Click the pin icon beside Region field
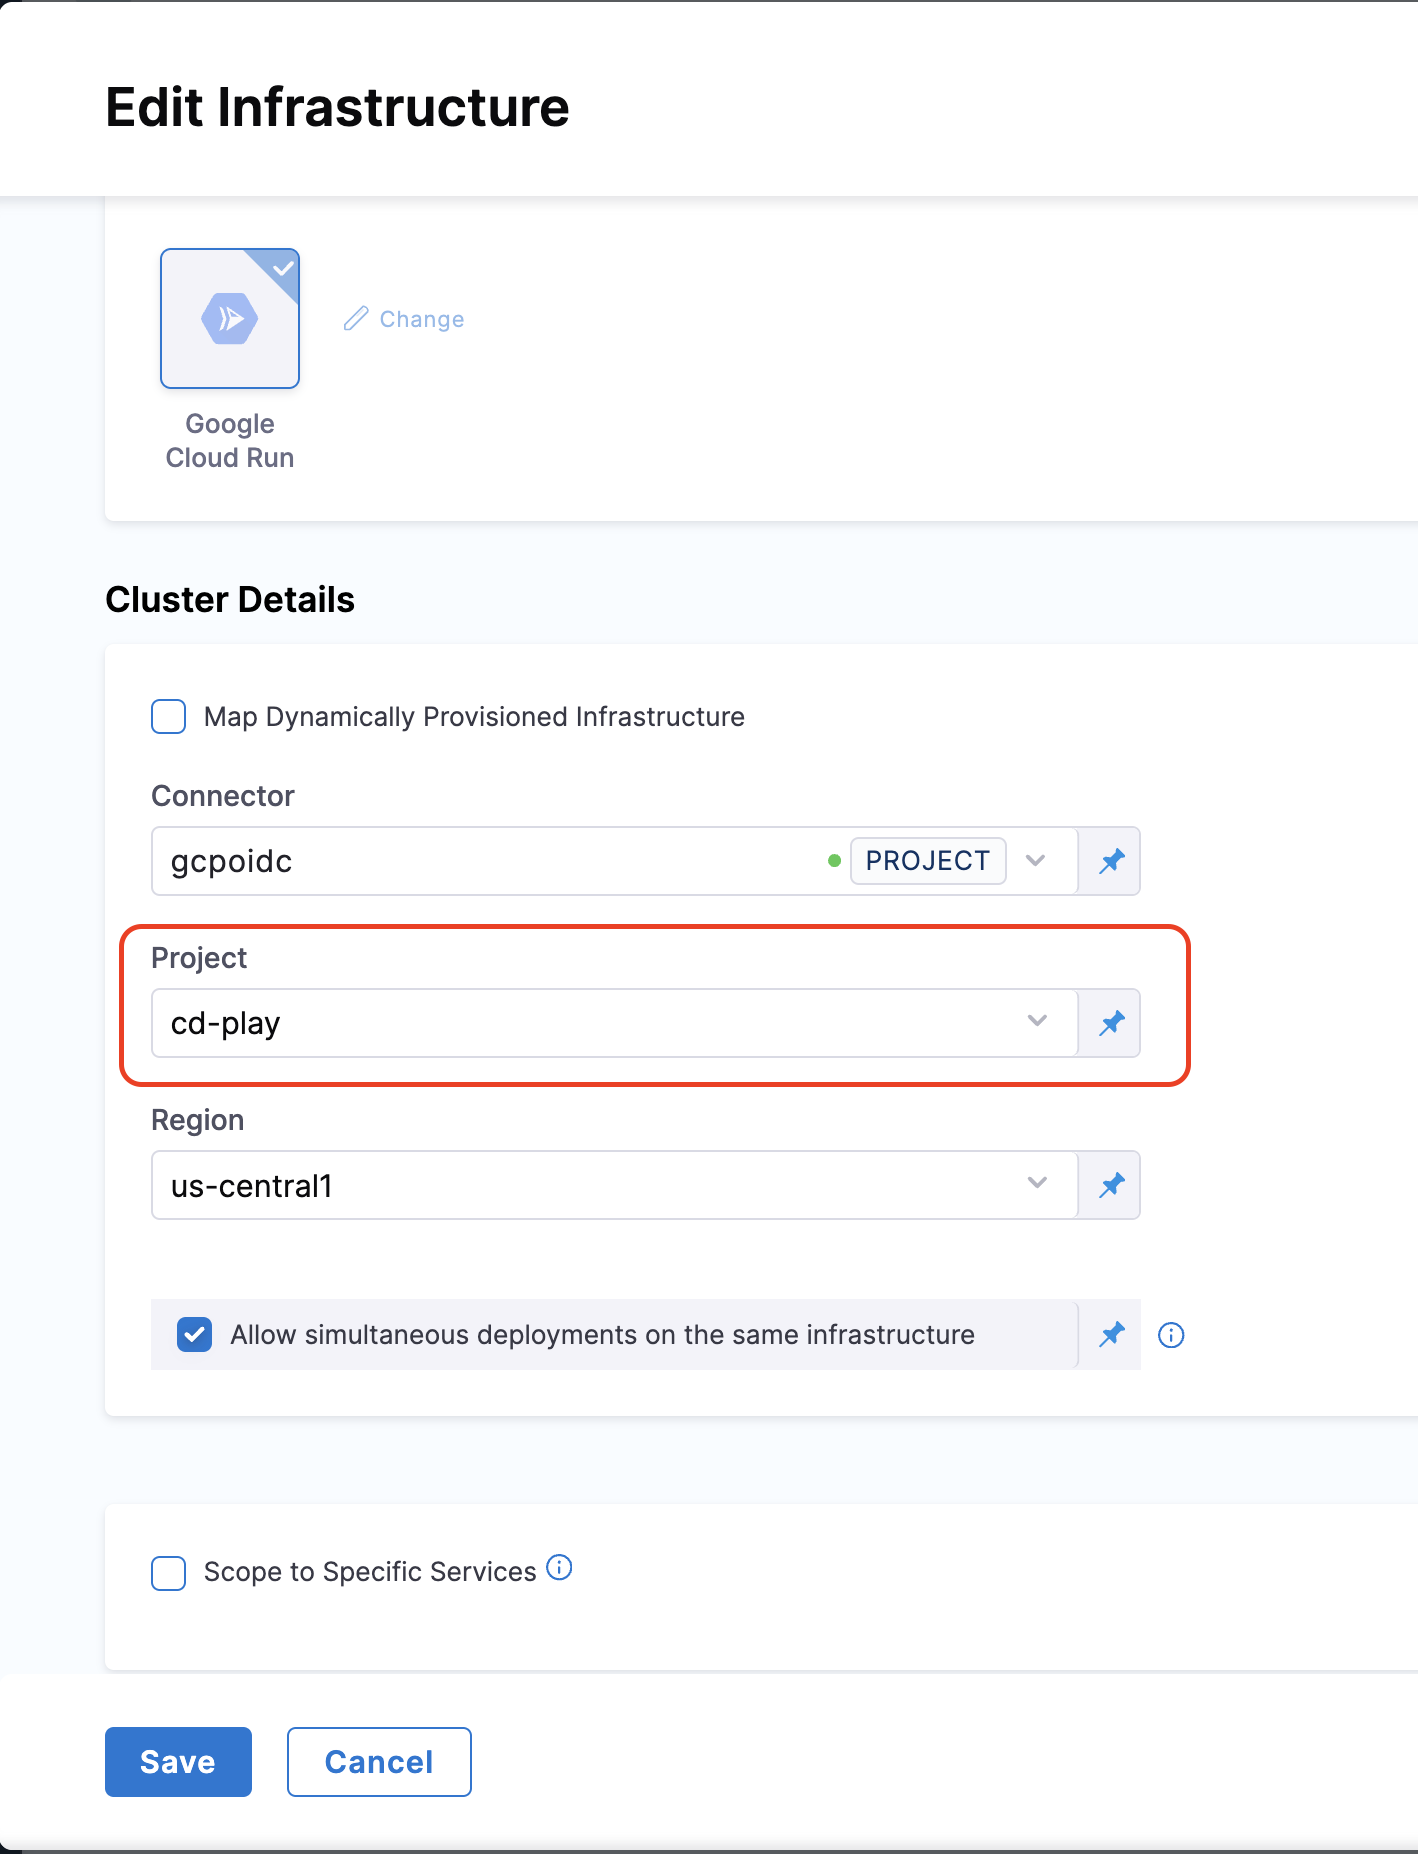1418x1854 pixels. [x=1111, y=1185]
